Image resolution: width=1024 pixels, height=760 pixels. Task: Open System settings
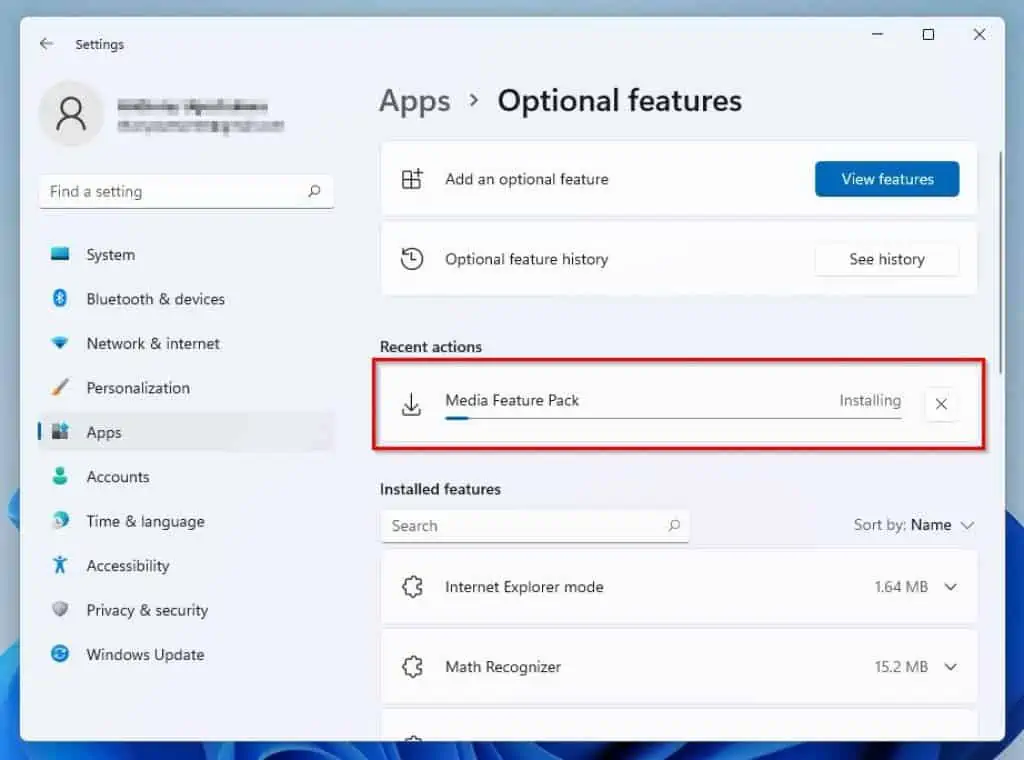(x=186, y=254)
